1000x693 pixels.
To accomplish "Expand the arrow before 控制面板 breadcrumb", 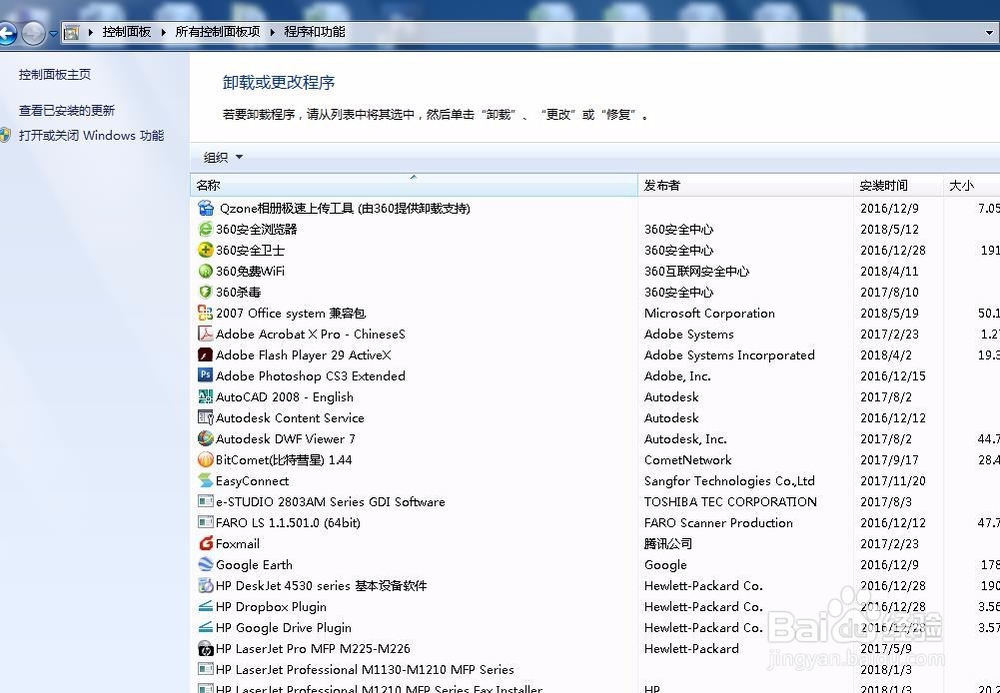I will click(91, 32).
